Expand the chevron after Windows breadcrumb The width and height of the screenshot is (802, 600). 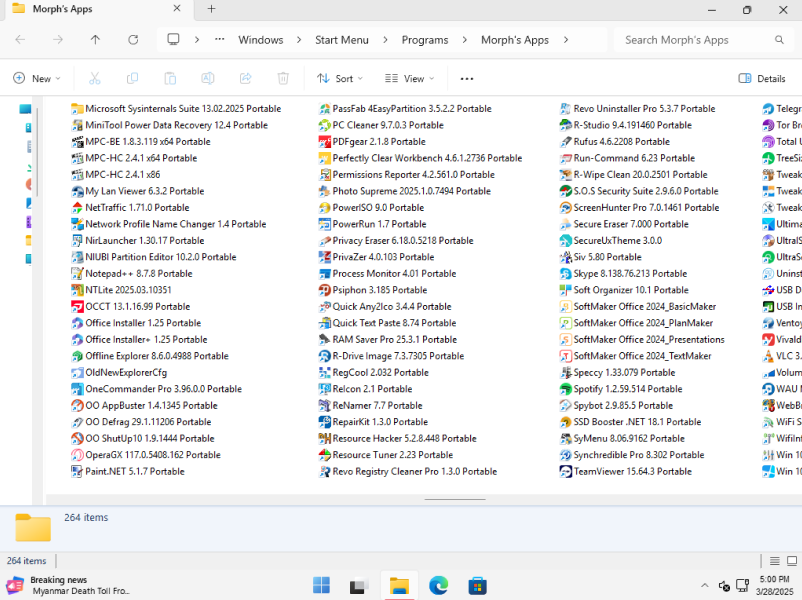click(299, 39)
